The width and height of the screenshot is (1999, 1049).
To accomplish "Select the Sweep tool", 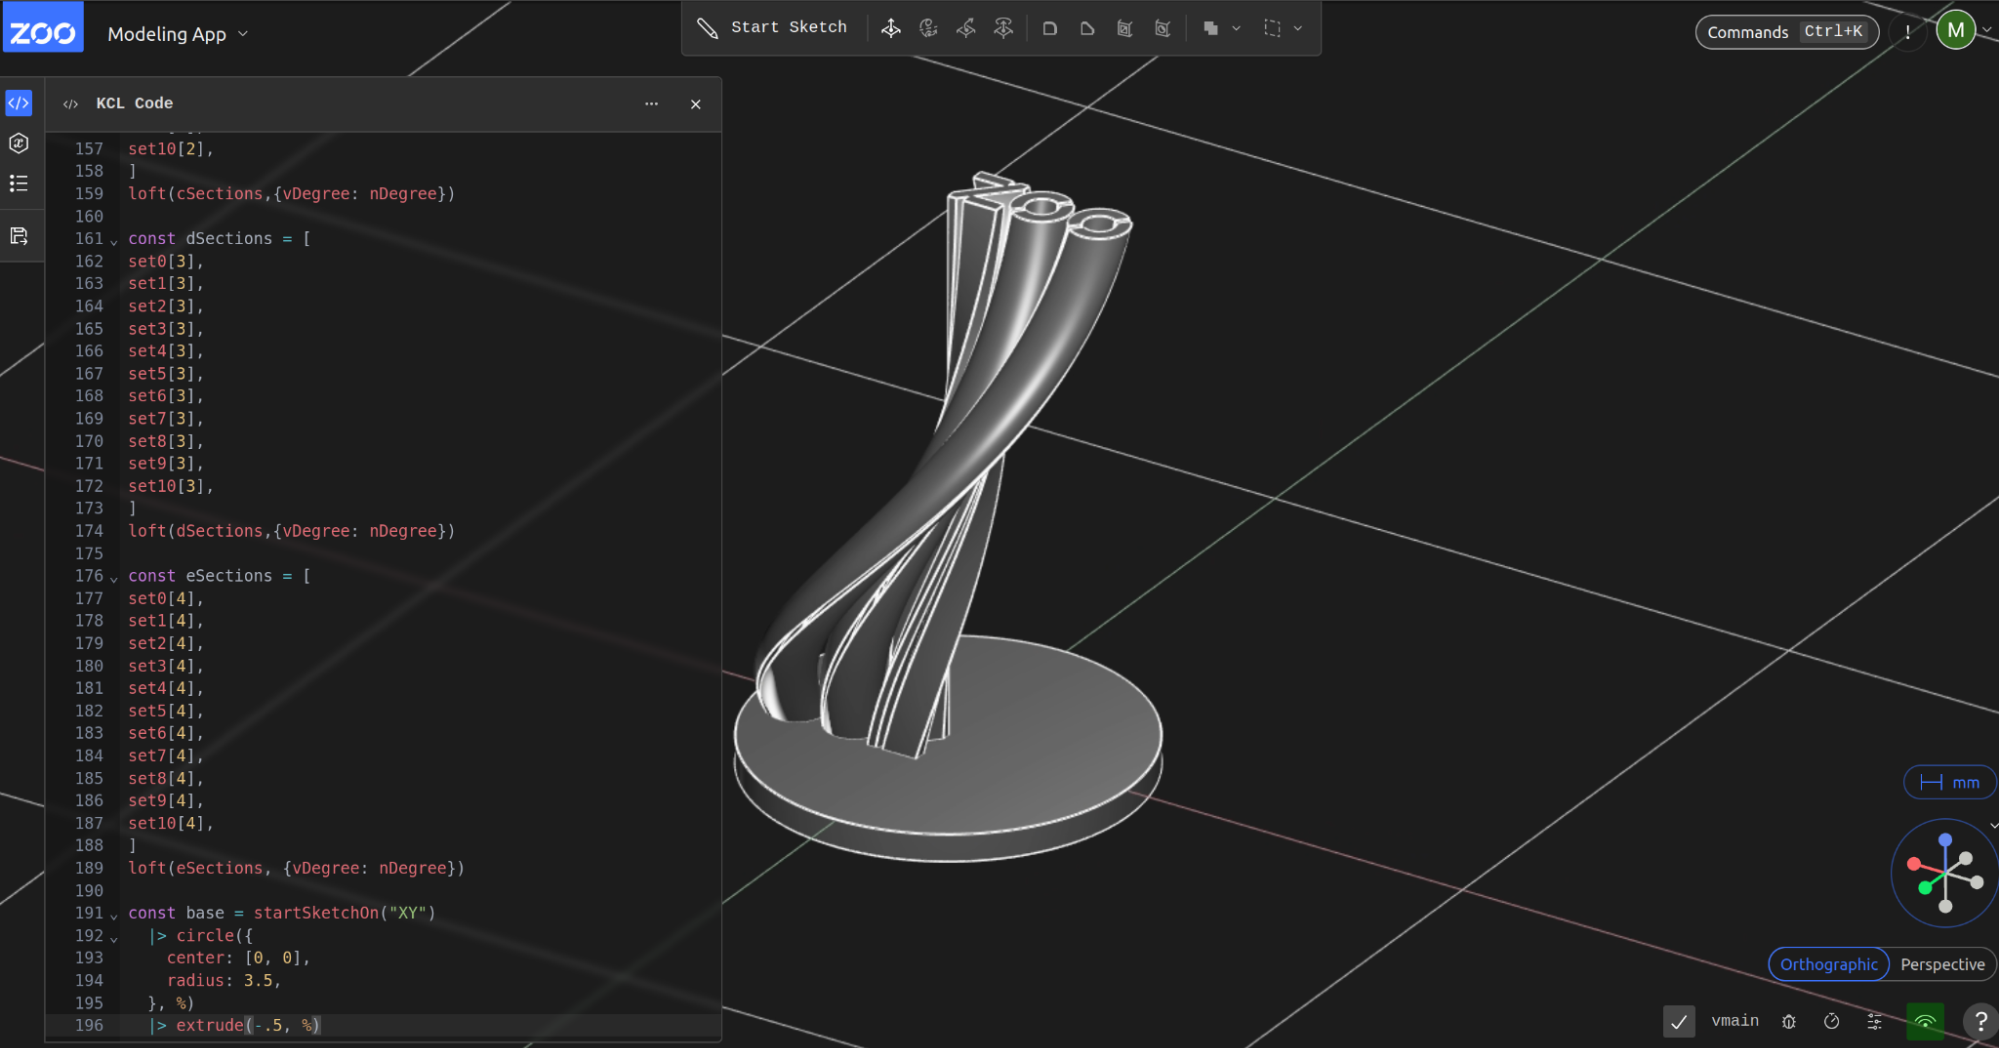I will pos(966,28).
